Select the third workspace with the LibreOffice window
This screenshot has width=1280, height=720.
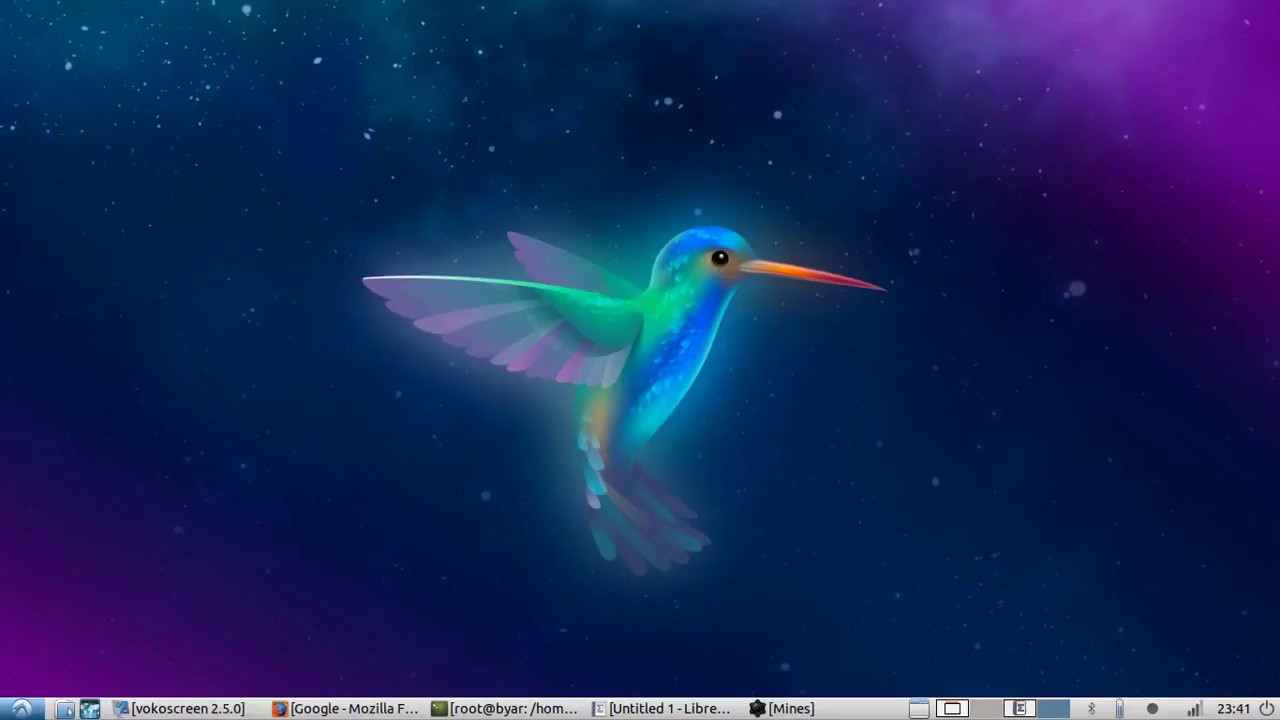pos(1020,709)
